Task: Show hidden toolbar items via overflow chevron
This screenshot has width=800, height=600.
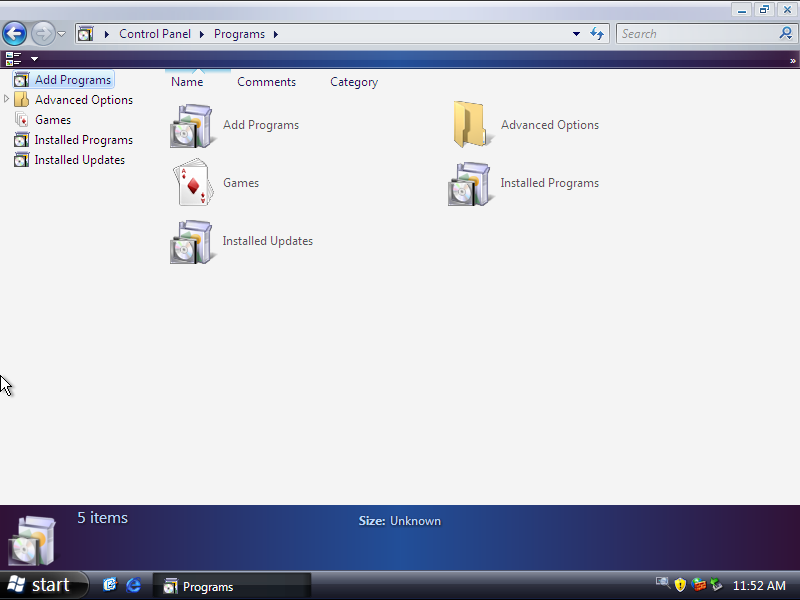Action: click(x=792, y=60)
